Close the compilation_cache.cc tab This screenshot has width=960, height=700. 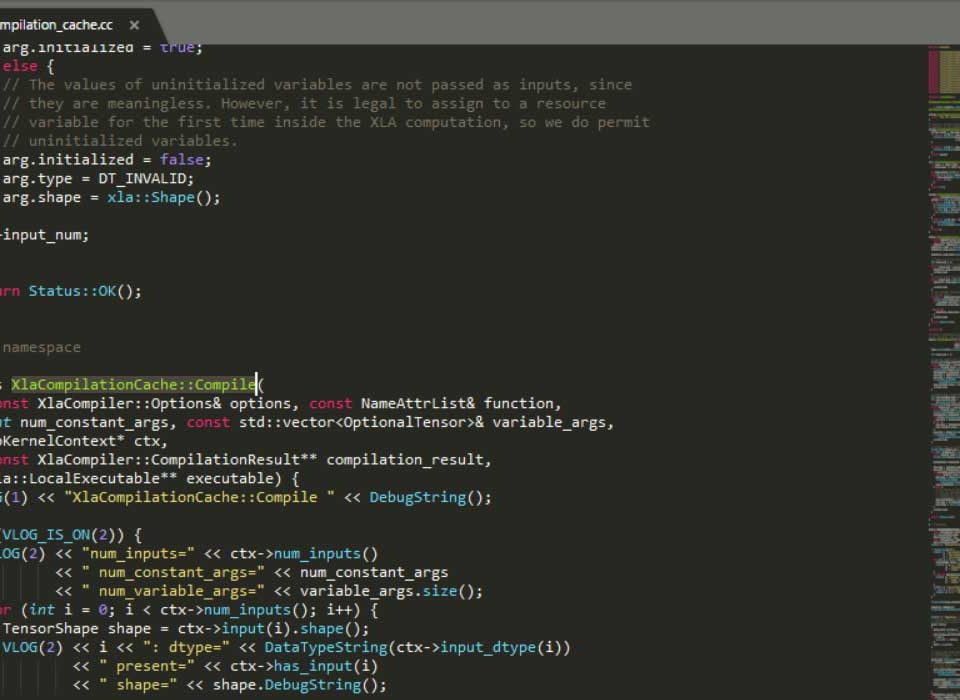(133, 25)
